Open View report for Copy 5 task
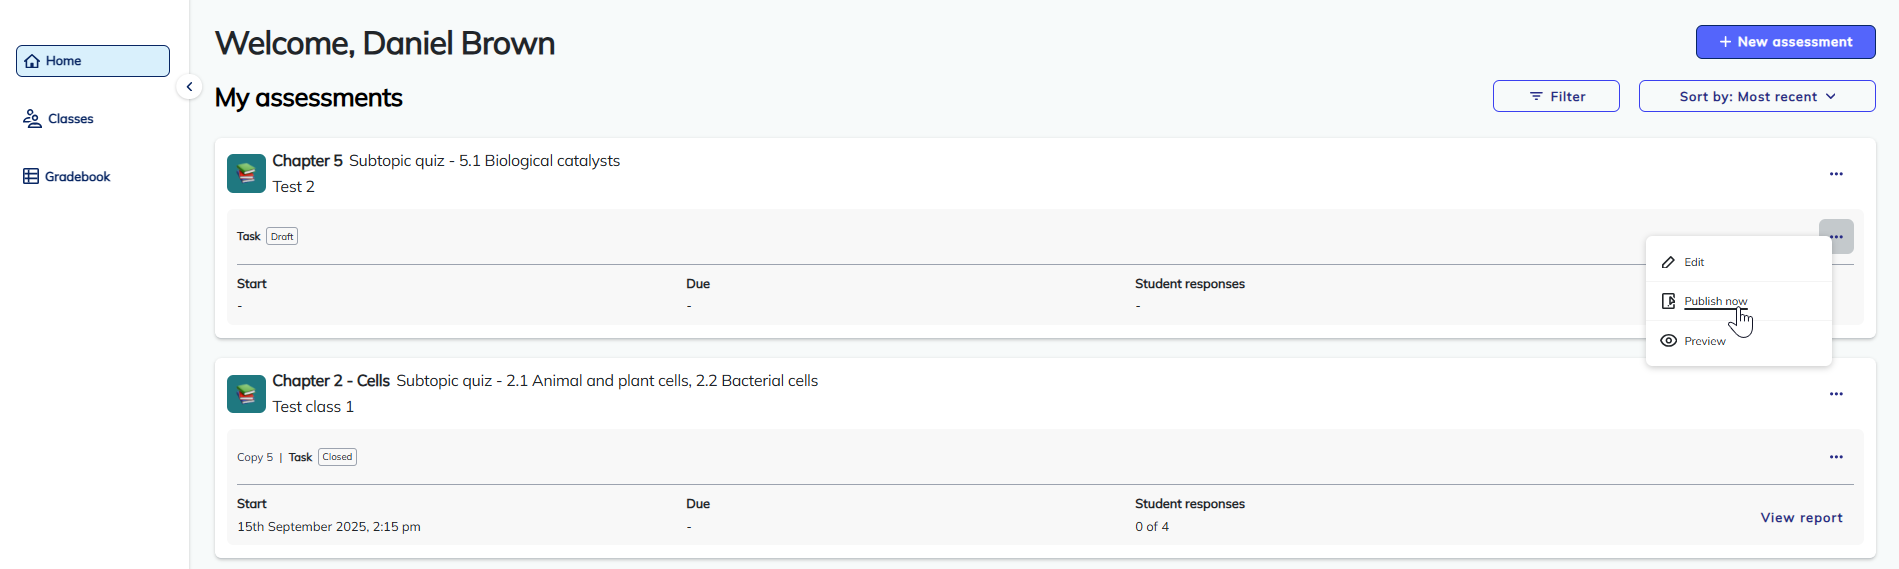 [x=1801, y=518]
